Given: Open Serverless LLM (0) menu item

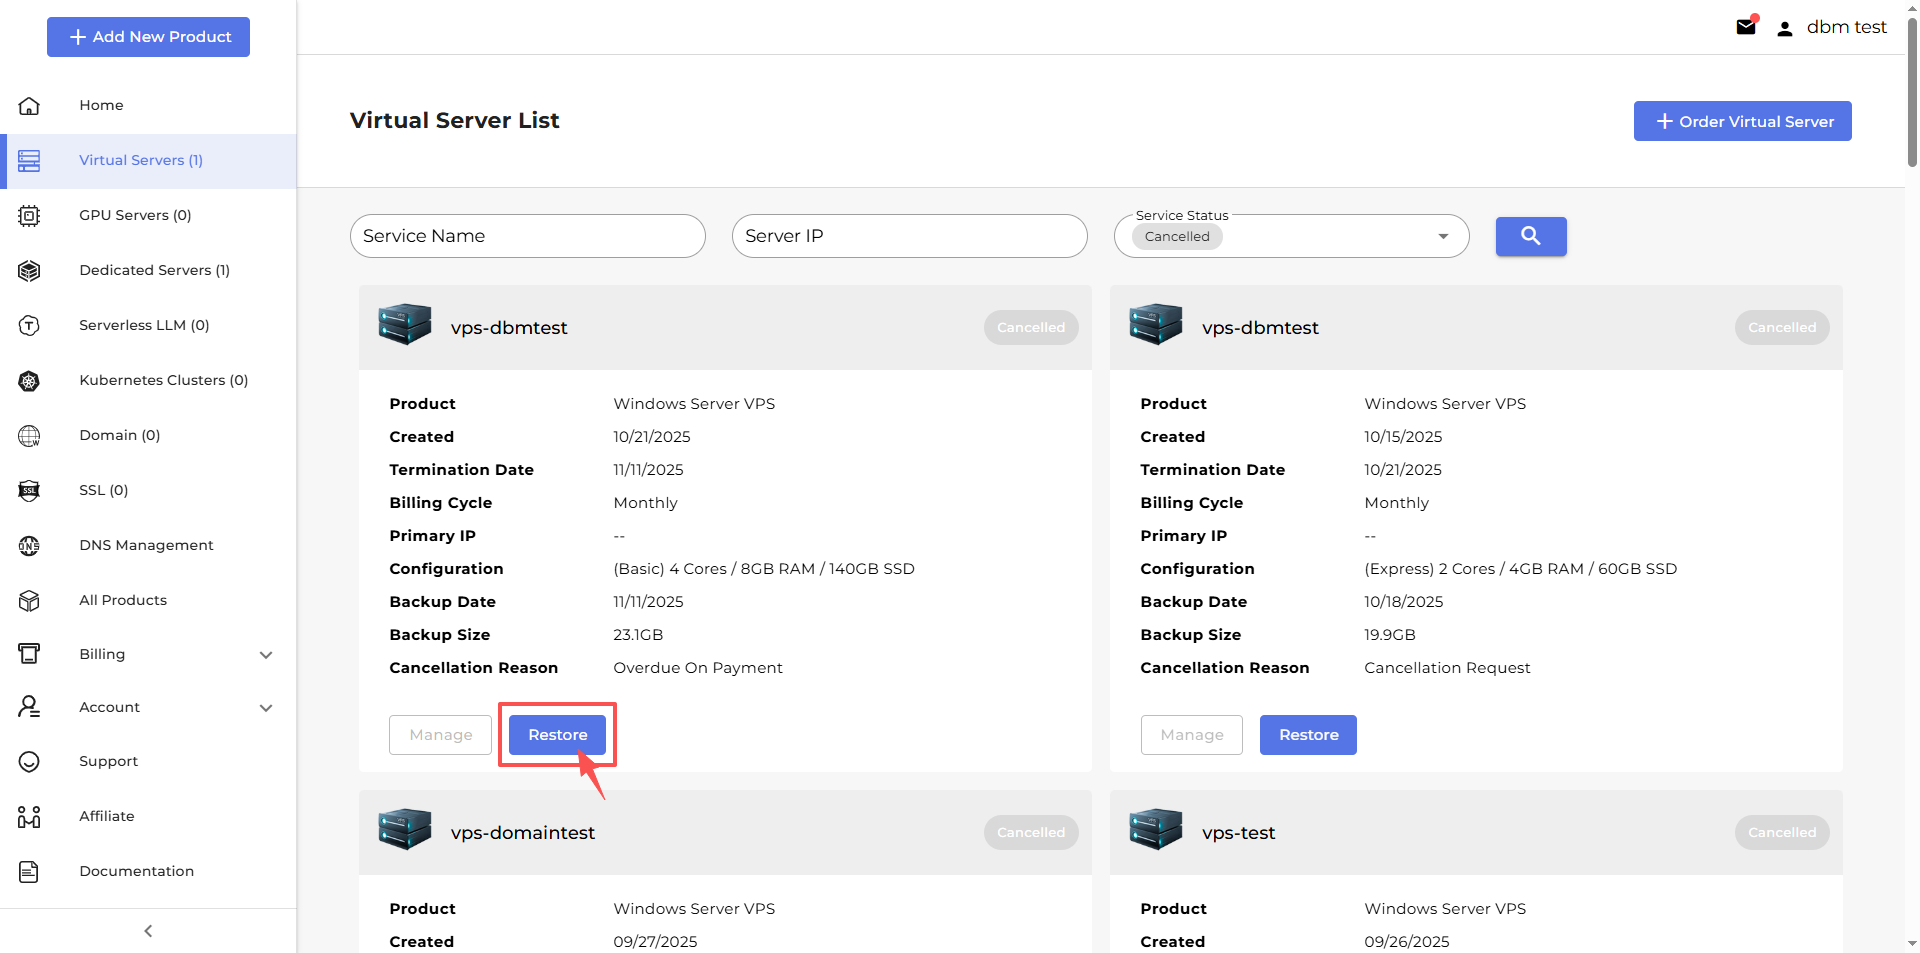Looking at the screenshot, I should pos(148,325).
